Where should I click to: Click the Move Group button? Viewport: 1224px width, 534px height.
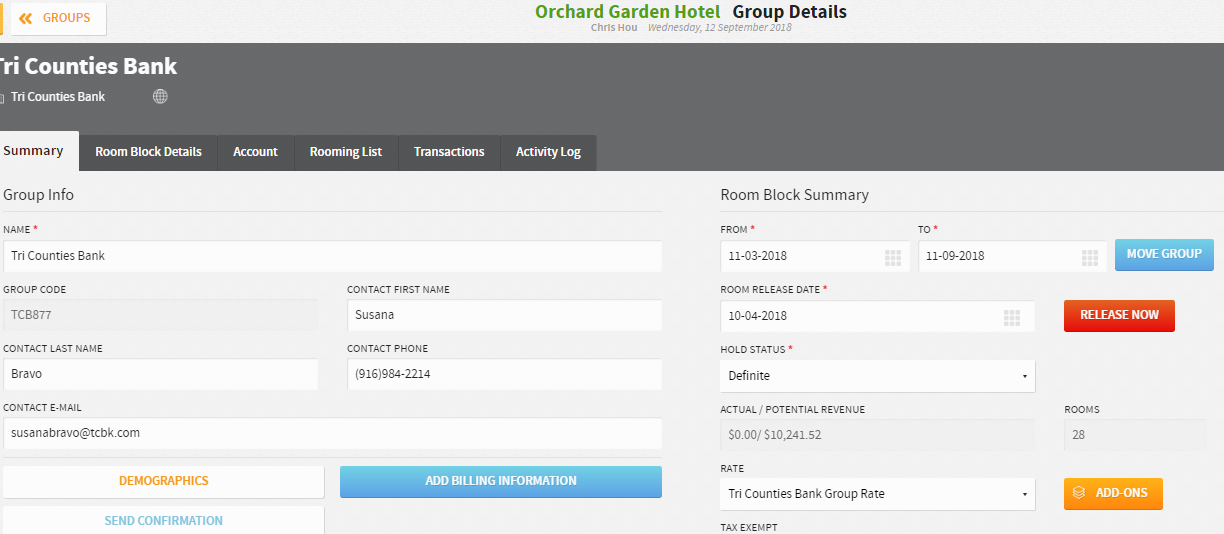click(1164, 254)
